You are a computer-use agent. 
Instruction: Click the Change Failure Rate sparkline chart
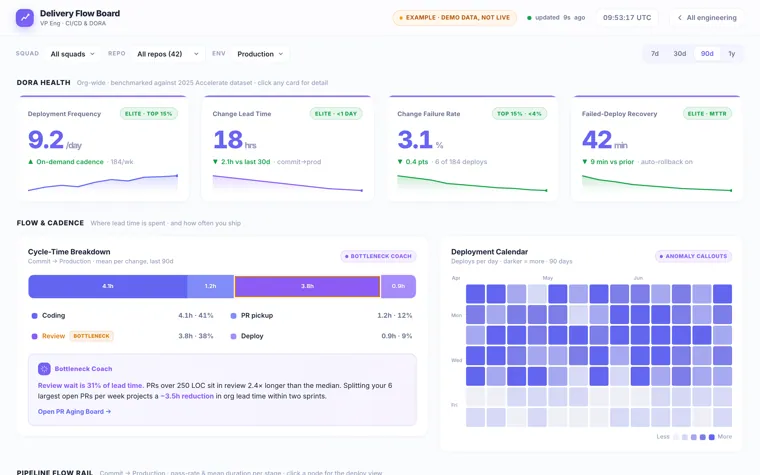[472, 183]
